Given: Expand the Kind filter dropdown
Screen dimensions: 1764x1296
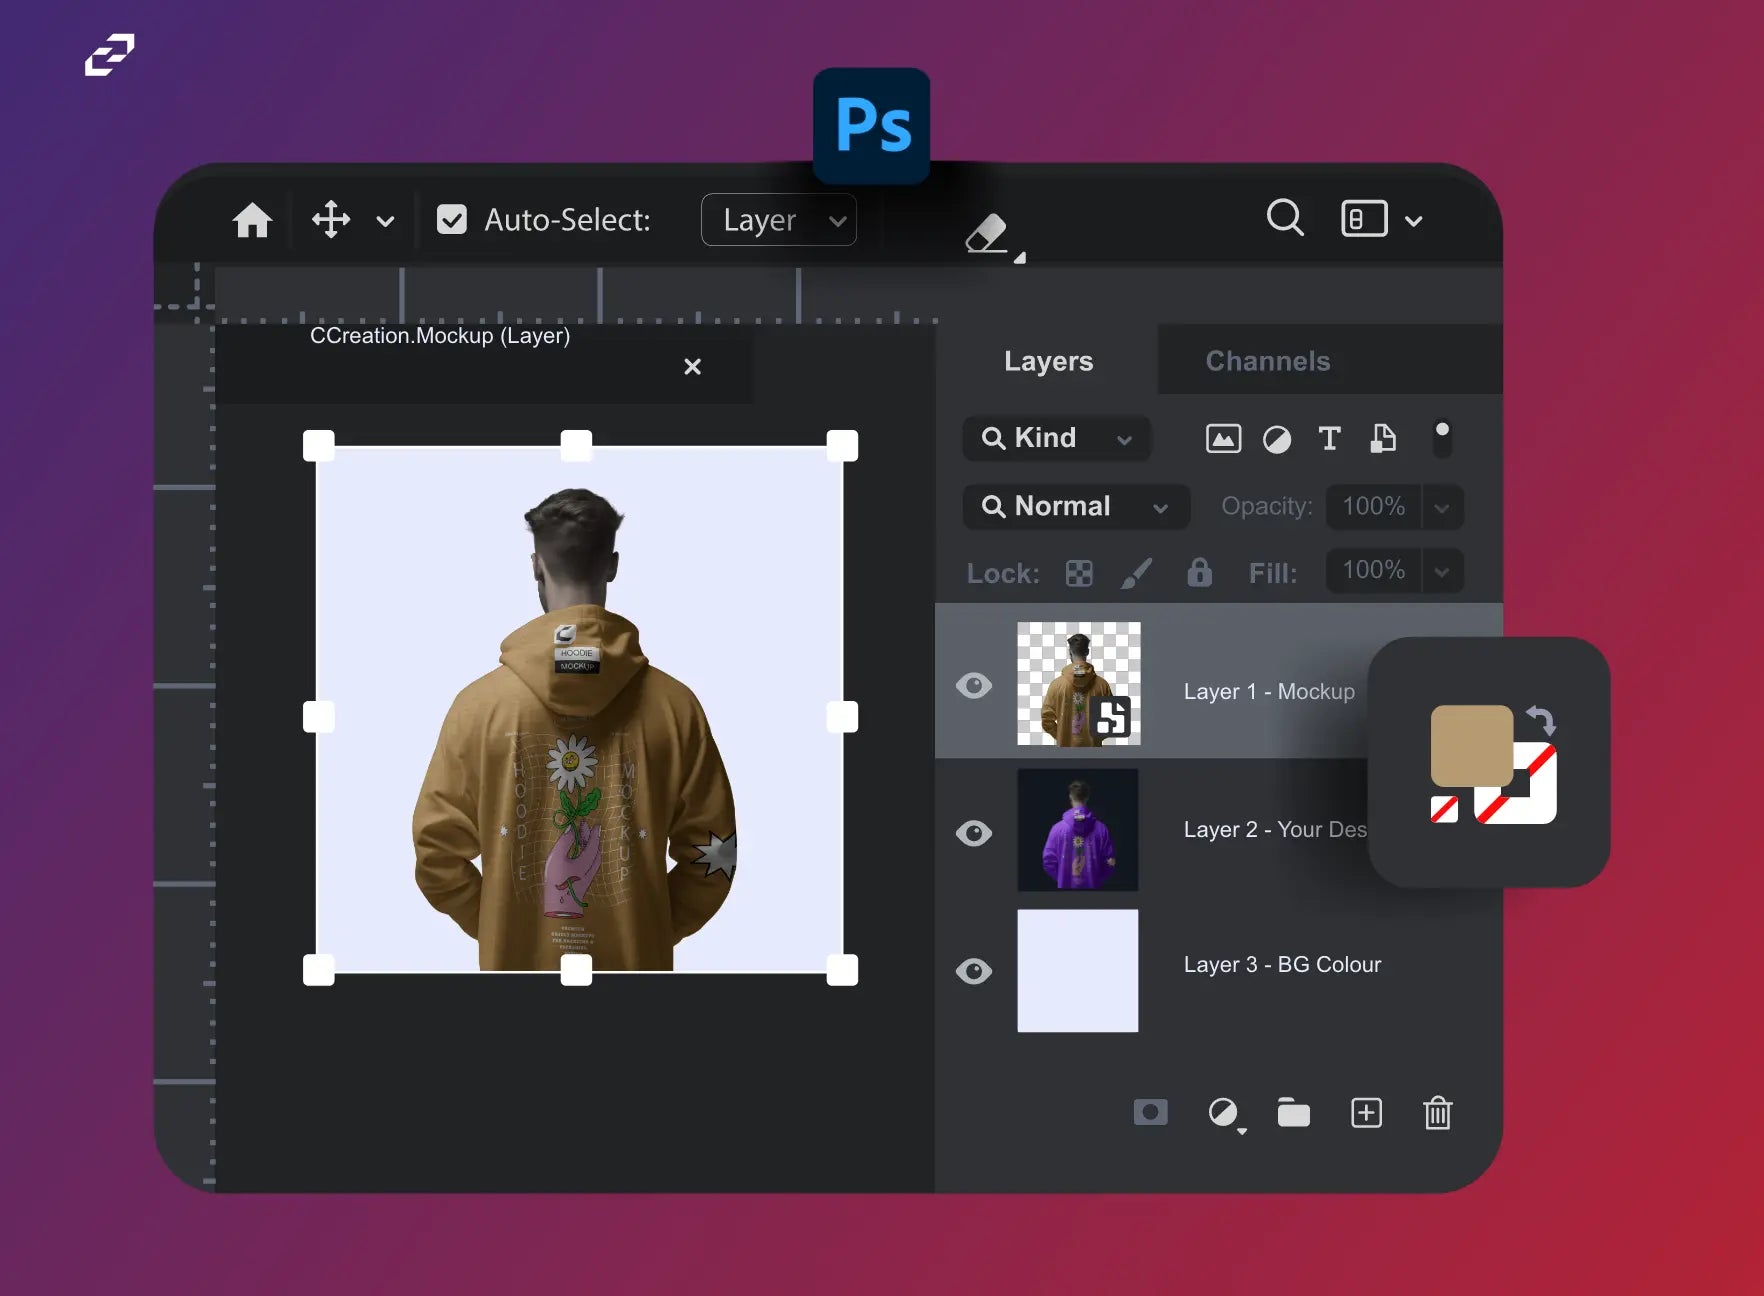Looking at the screenshot, I should pos(1057,438).
